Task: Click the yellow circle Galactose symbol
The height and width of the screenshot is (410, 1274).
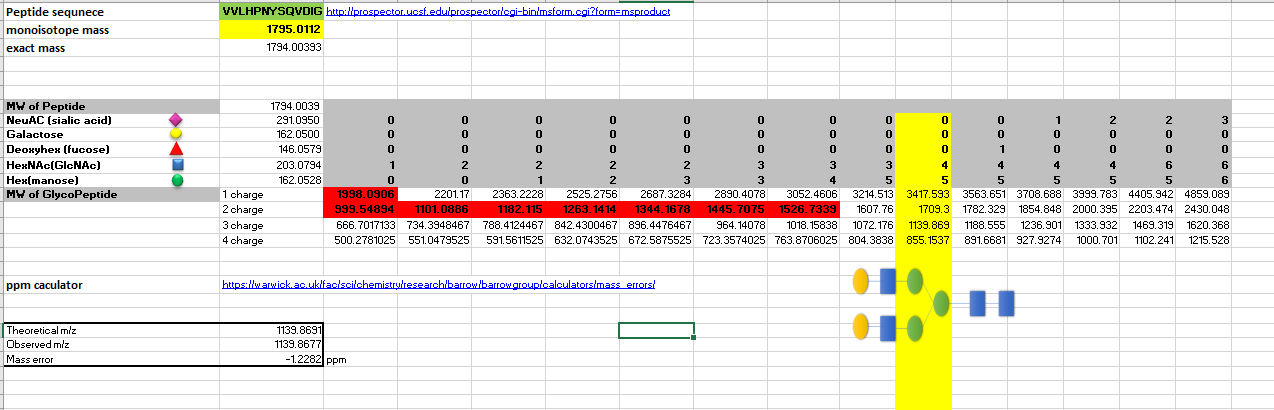Action: [177, 134]
